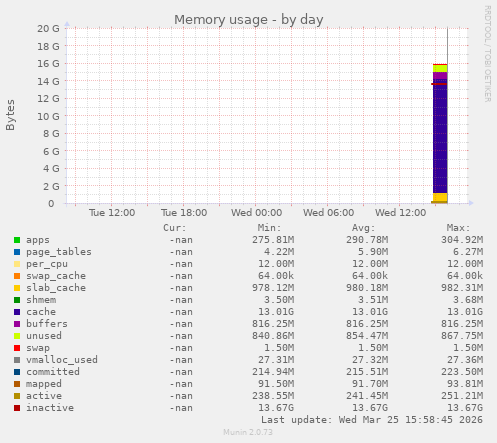497x443 pixels.
Task: Click the 'active' legend label
Action: pyautogui.click(x=44, y=396)
